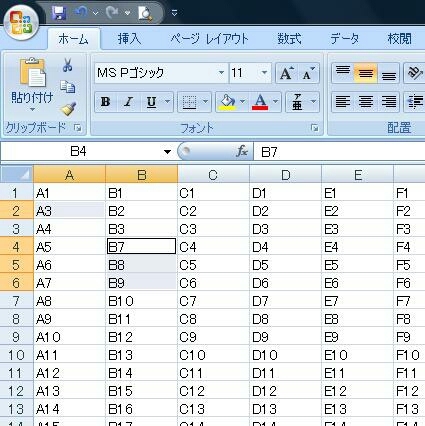The image size is (425, 426).
Task: Click the Name Box showing B4
Action: (79, 152)
